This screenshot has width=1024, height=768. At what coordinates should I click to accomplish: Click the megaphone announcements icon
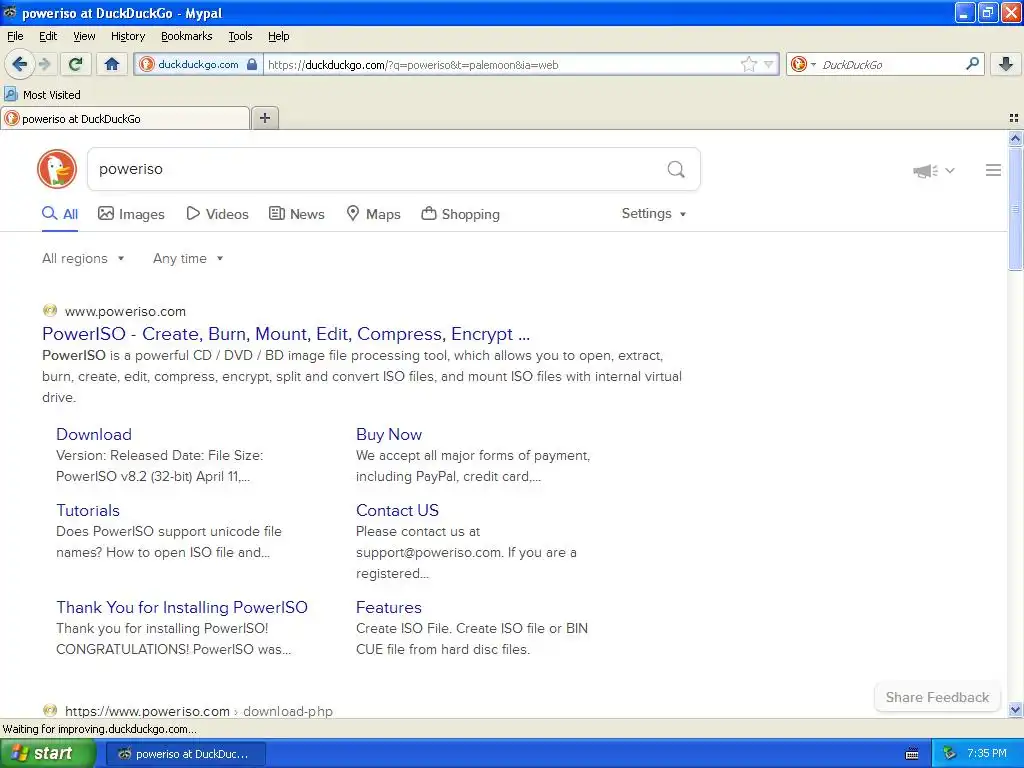[x=925, y=170]
